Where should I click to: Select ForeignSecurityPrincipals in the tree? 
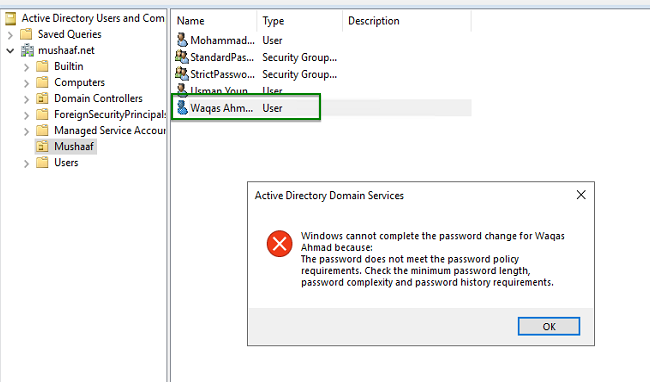pyautogui.click(x=110, y=114)
